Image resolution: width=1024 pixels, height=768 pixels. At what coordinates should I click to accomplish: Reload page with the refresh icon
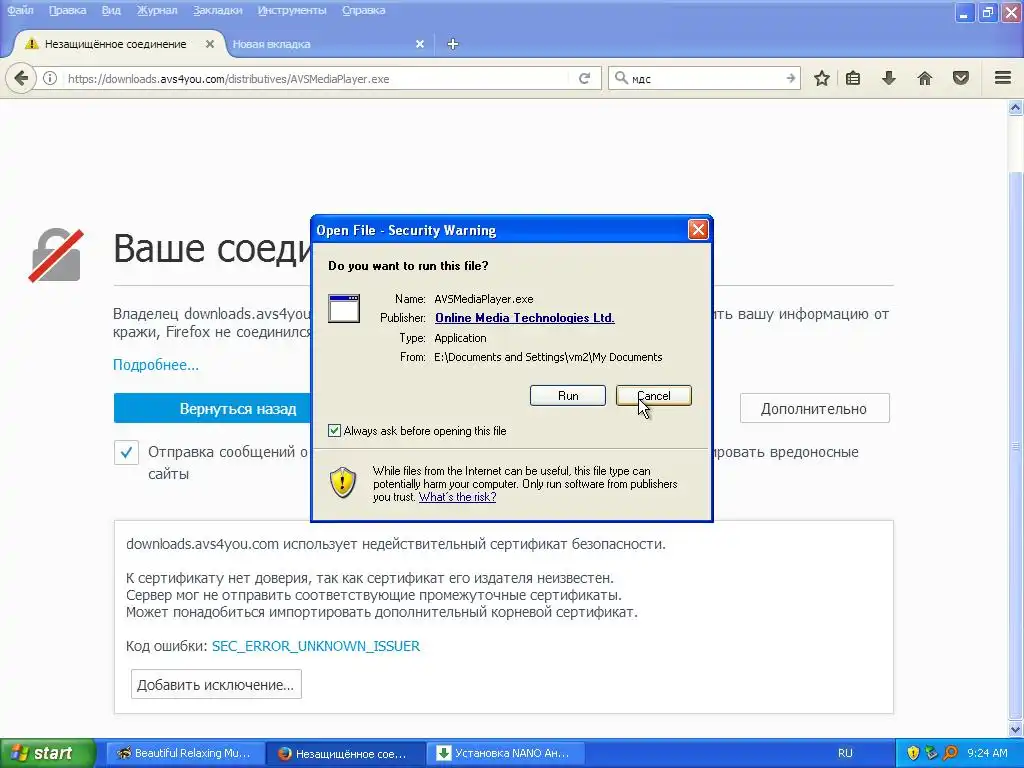click(584, 78)
